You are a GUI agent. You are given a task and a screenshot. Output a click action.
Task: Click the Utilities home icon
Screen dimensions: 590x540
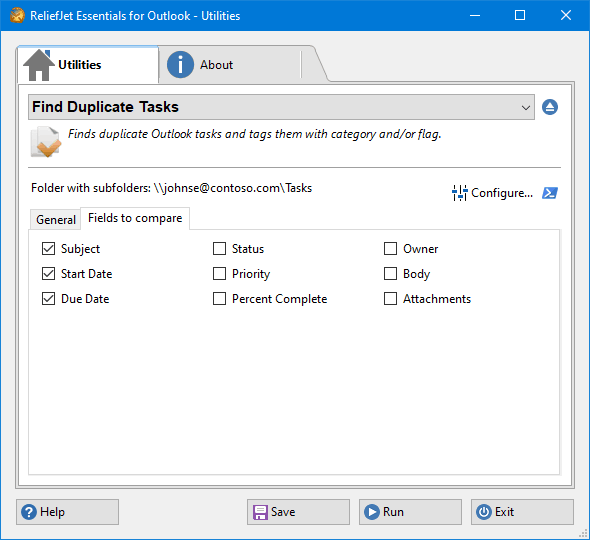(39, 65)
